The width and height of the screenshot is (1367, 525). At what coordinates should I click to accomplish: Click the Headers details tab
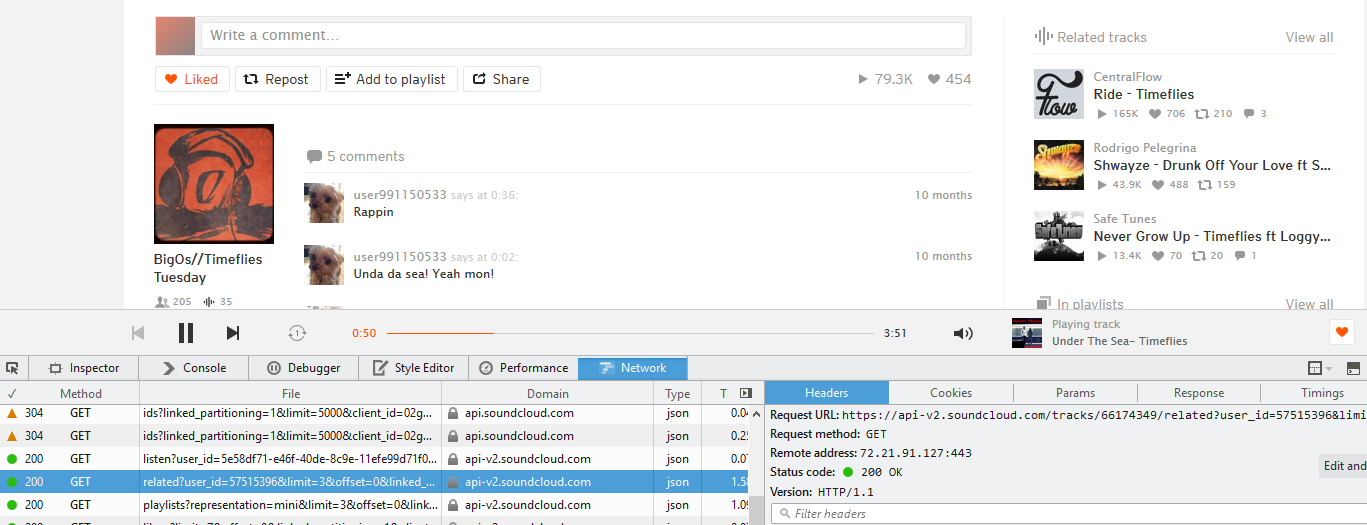(827, 393)
